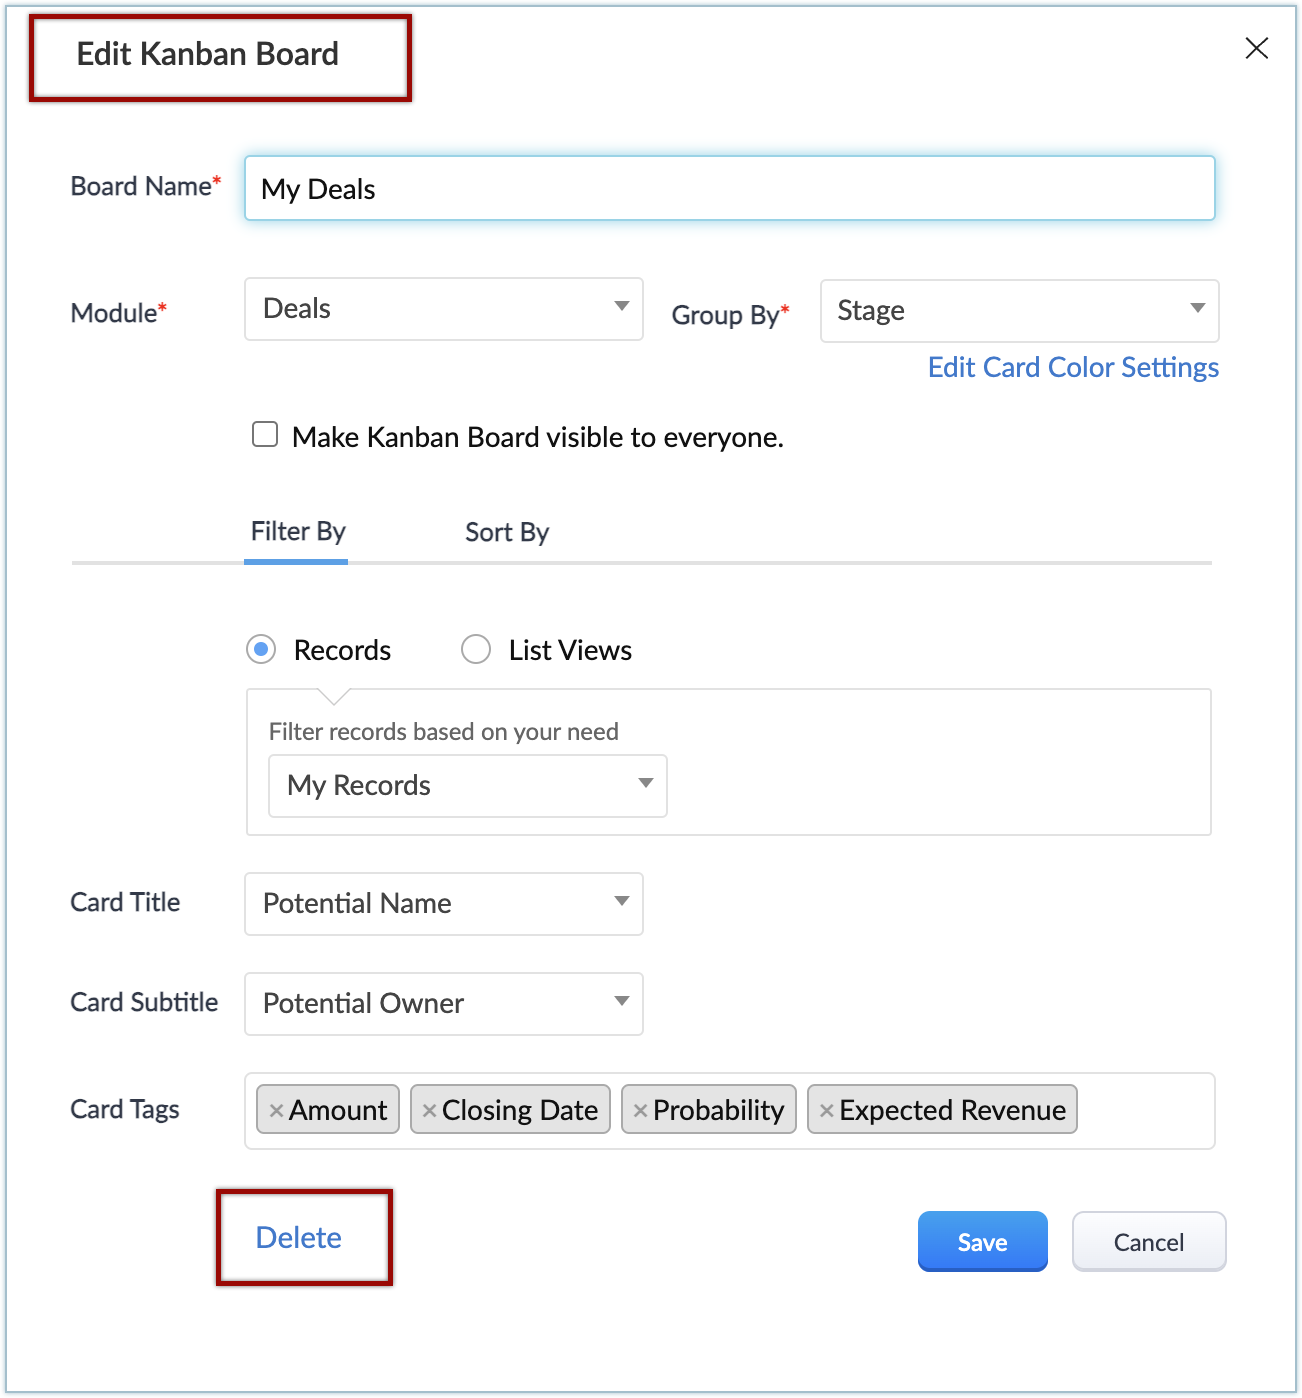Select the Records radio option

point(261,650)
